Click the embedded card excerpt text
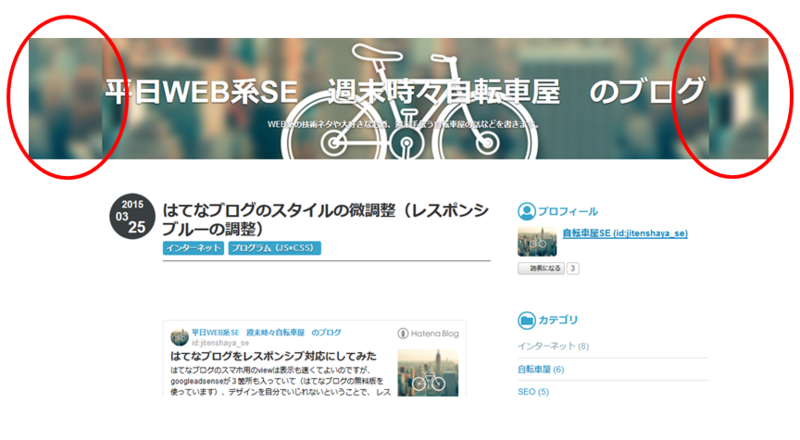The image size is (800, 440). click(x=281, y=381)
